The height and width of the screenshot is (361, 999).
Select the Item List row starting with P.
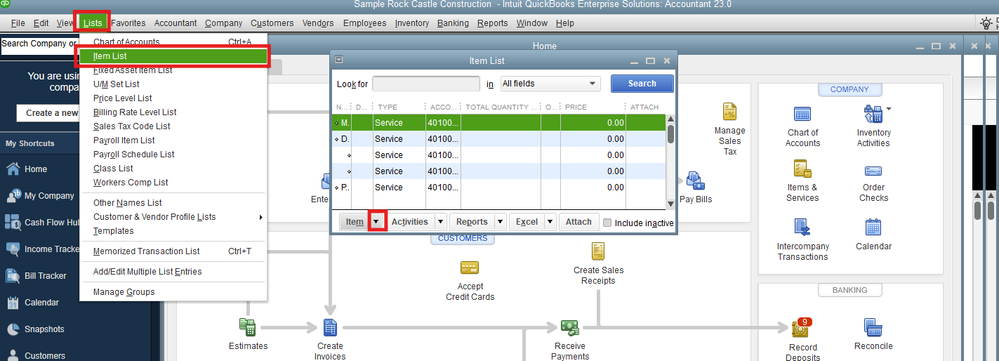pos(499,188)
